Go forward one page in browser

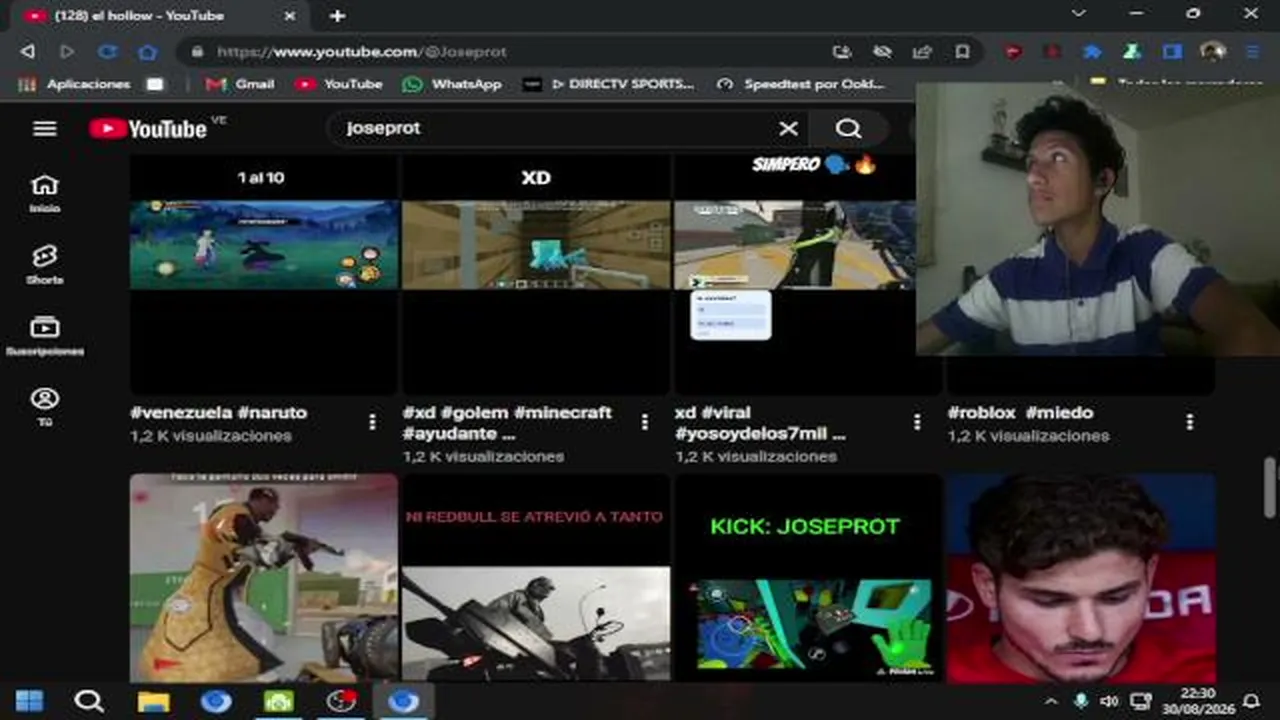point(67,51)
